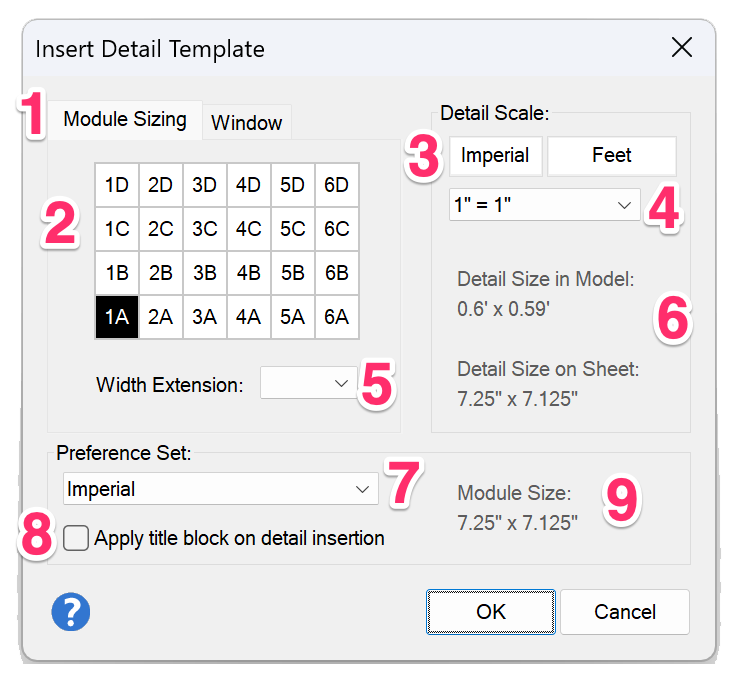Toggle the Feet units button
Image resolution: width=730 pixels, height=674 pixels.
coord(612,155)
